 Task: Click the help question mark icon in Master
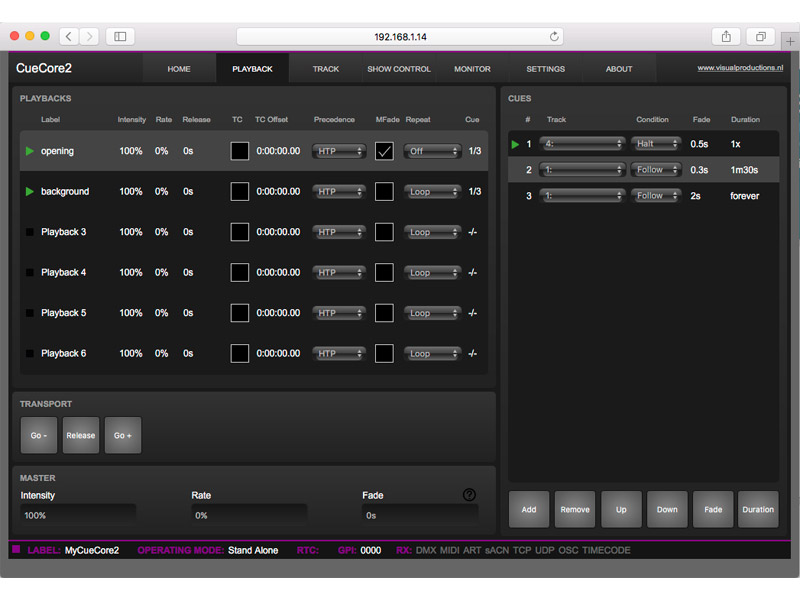[469, 495]
